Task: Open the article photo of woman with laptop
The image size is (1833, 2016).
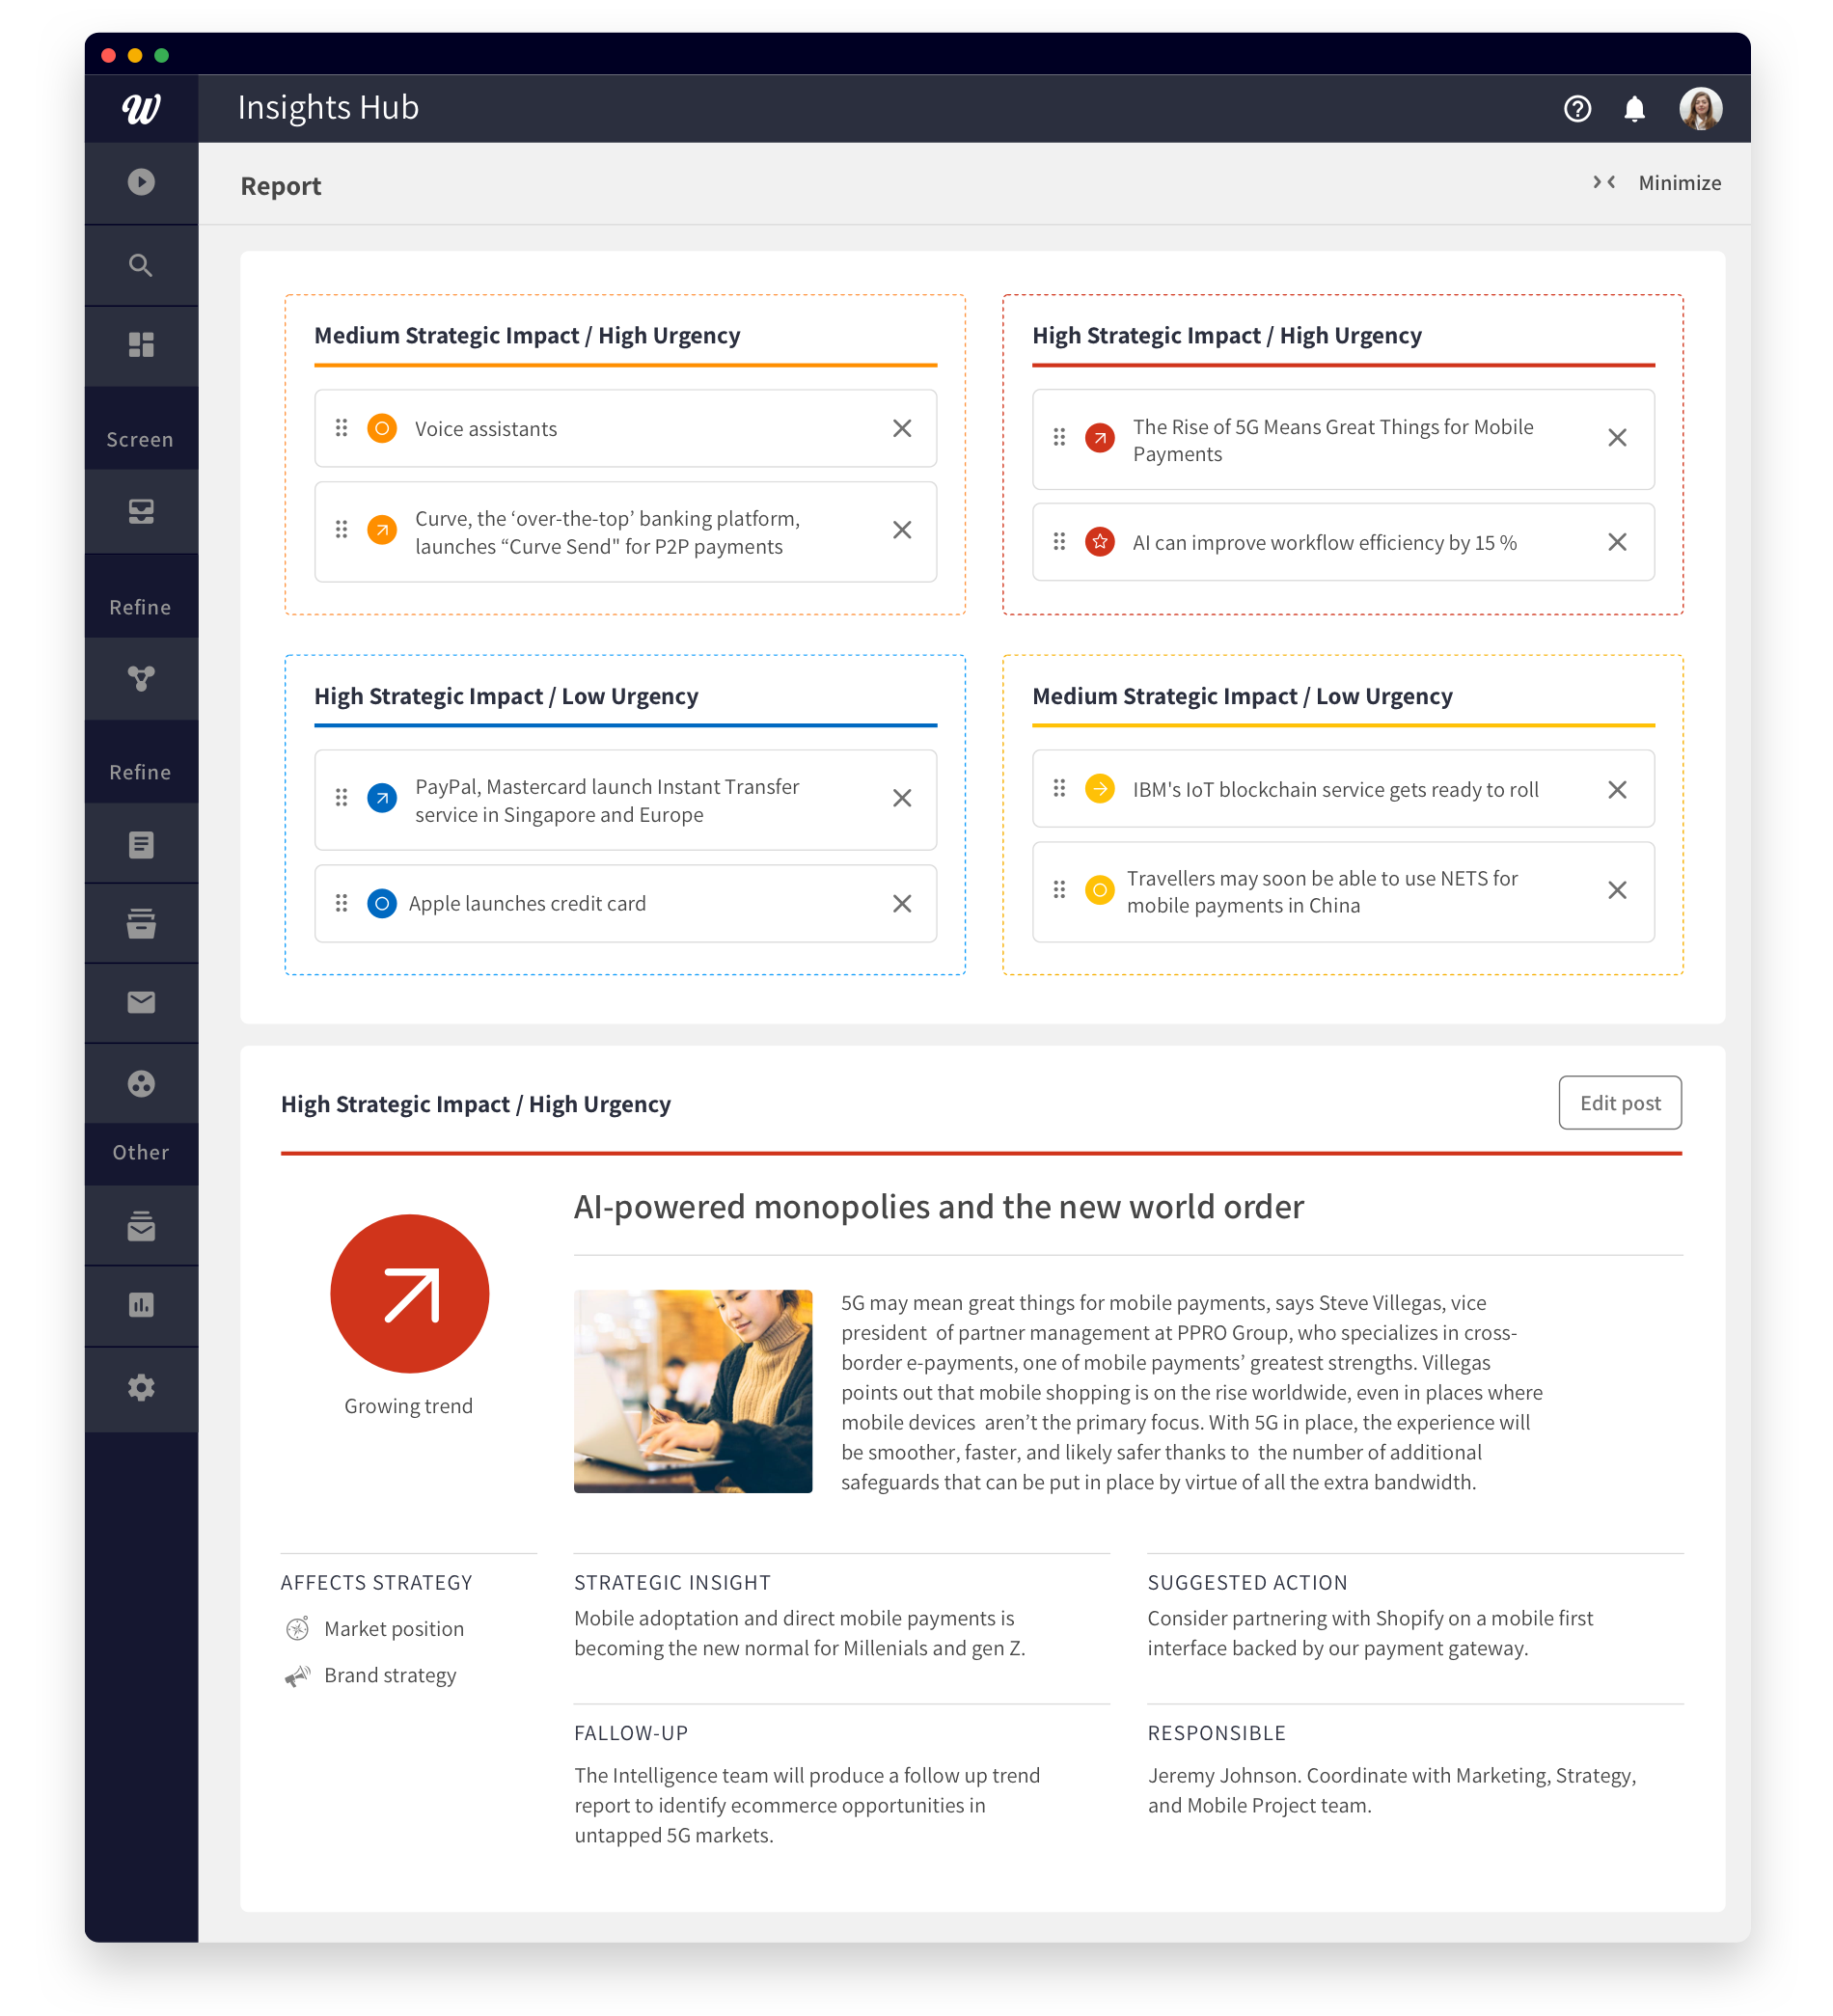Action: 693,1391
